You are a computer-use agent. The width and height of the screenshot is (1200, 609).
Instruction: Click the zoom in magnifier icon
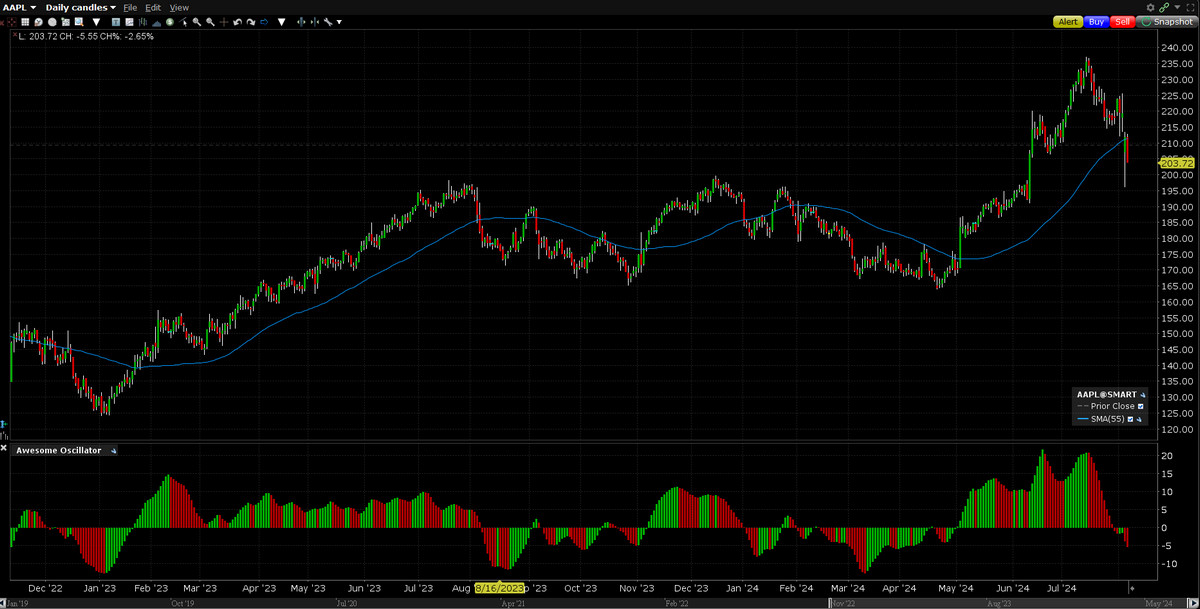point(198,21)
